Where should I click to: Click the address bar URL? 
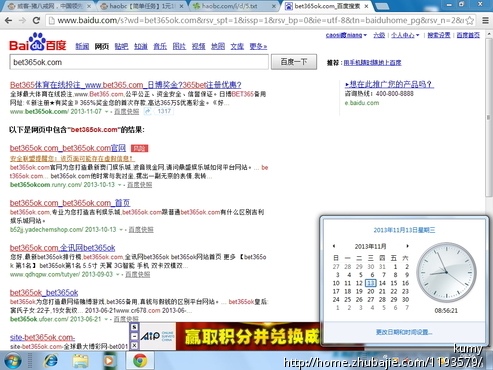(x=260, y=21)
